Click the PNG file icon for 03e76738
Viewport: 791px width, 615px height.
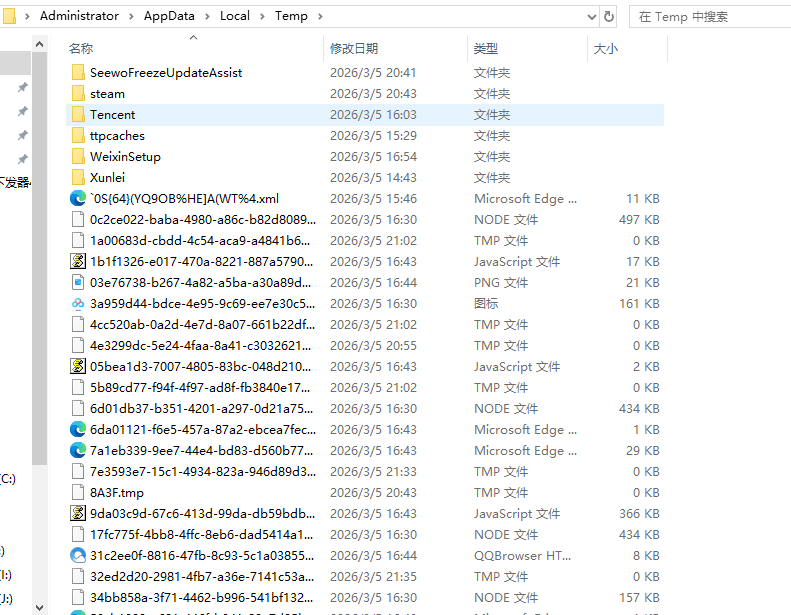click(x=78, y=283)
